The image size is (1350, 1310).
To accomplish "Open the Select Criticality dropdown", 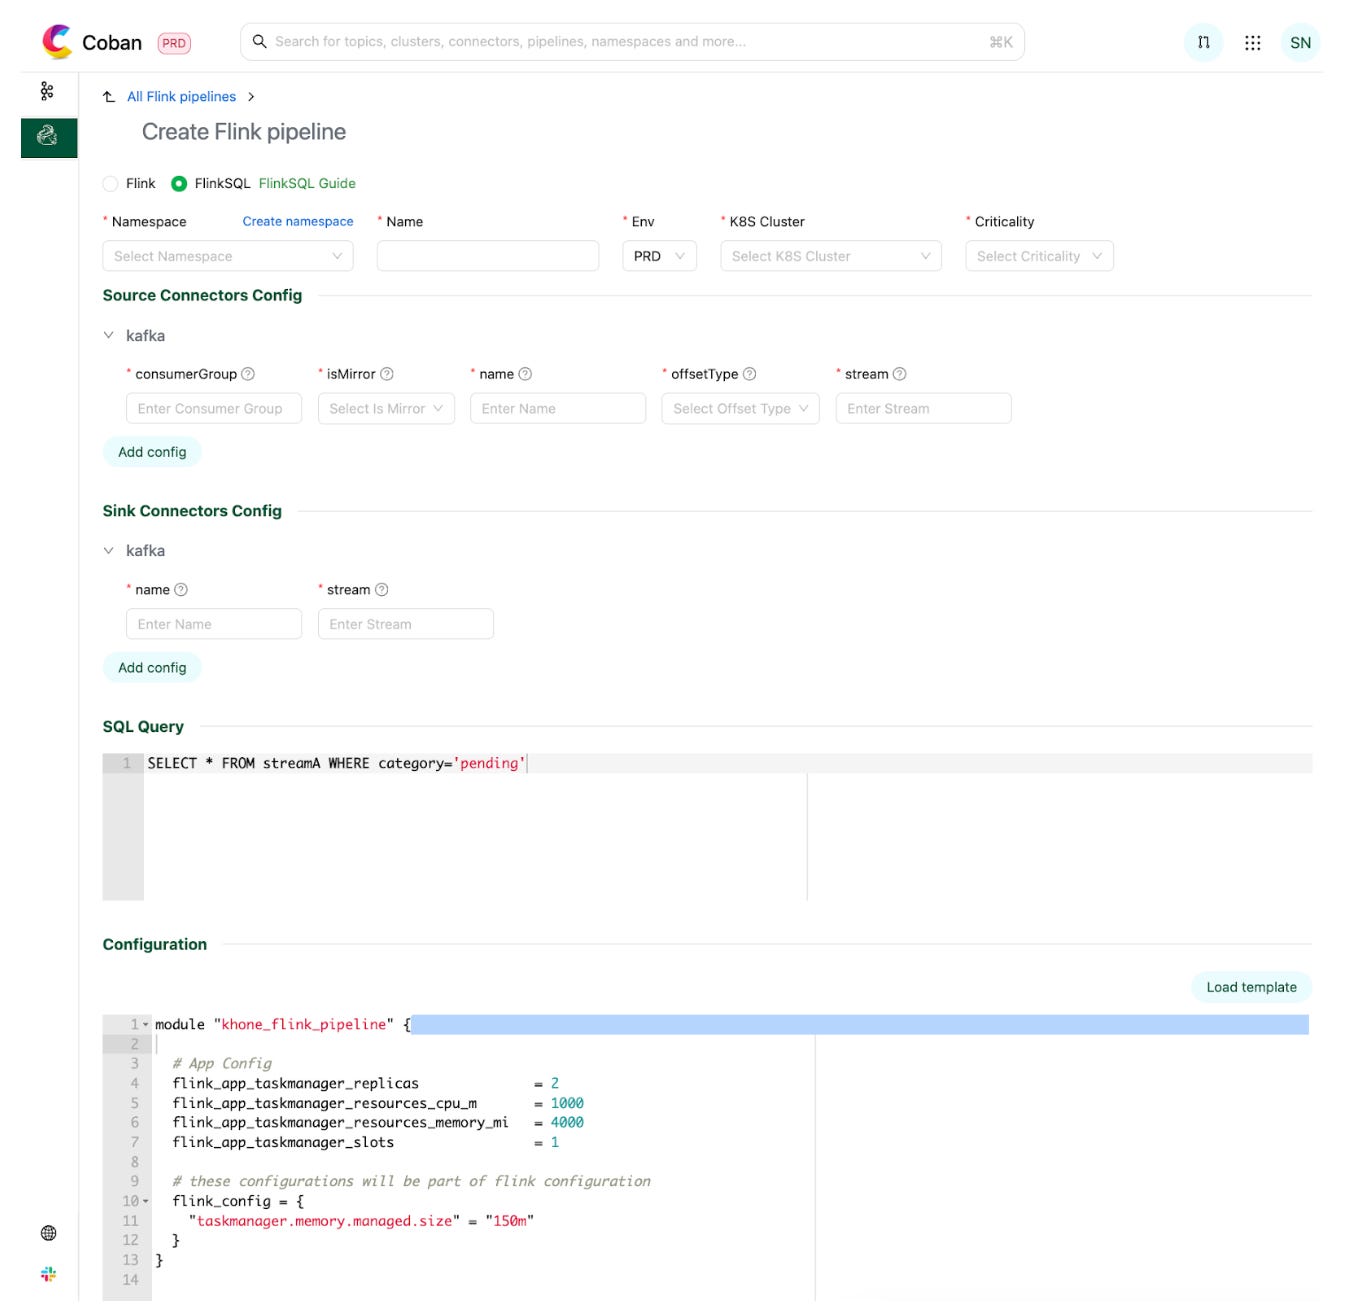I will [x=1039, y=256].
